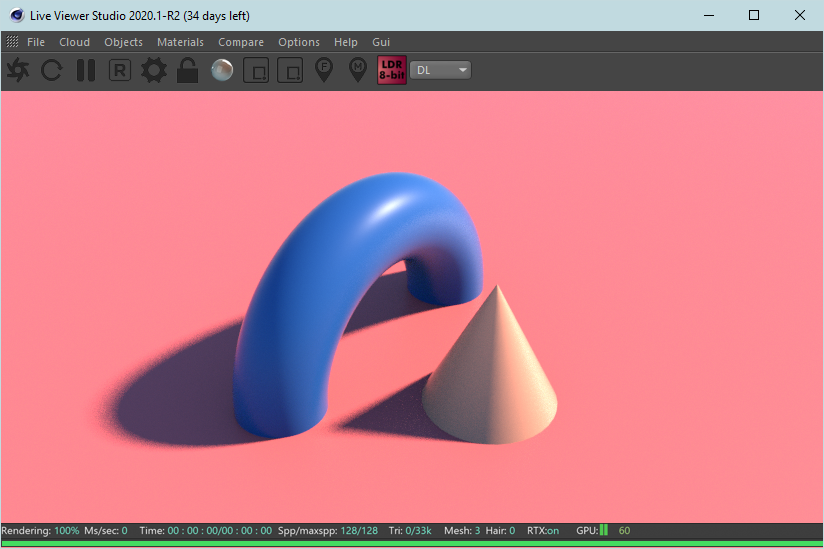
Task: Click the application logo in the title bar
Action: (17, 15)
